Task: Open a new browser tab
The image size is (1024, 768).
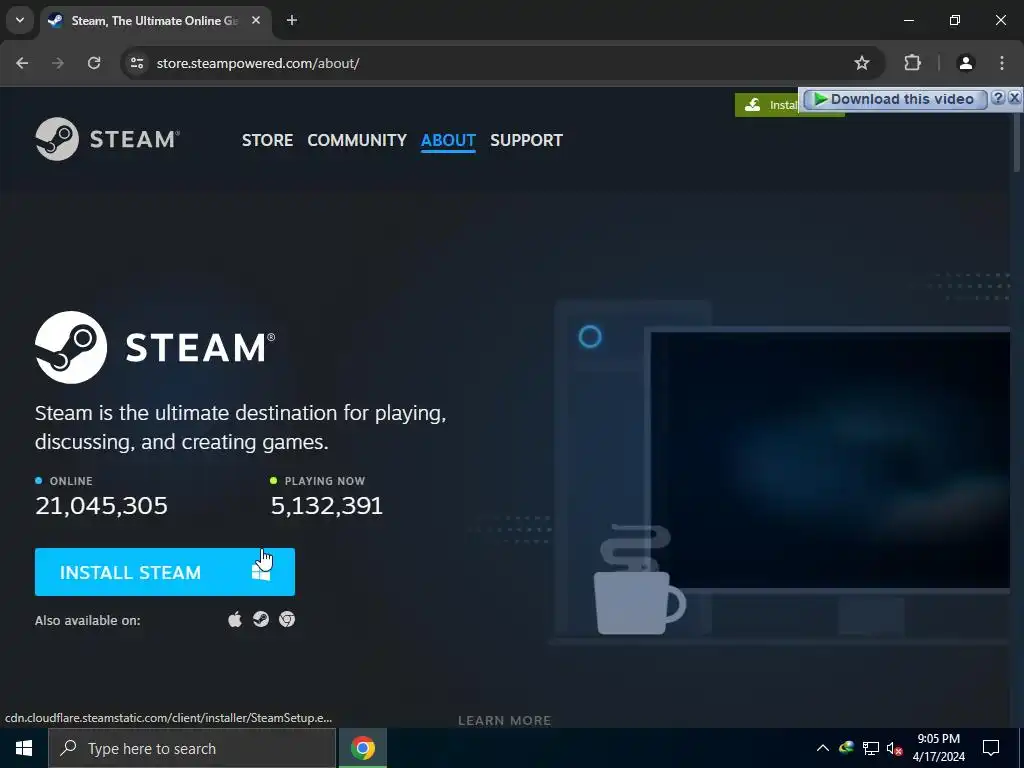Action: [x=292, y=20]
